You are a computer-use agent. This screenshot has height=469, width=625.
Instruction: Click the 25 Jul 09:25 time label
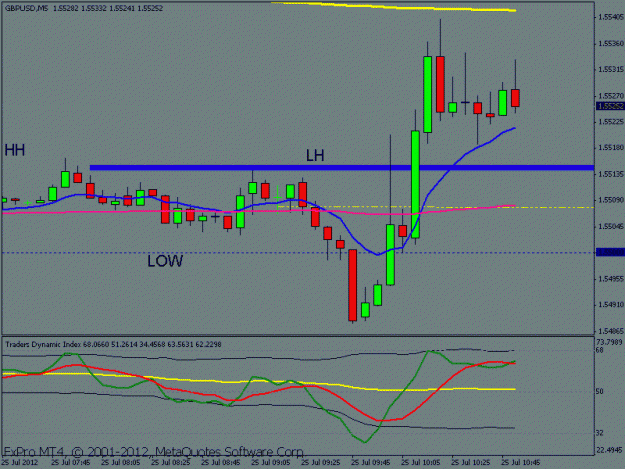tap(321, 463)
